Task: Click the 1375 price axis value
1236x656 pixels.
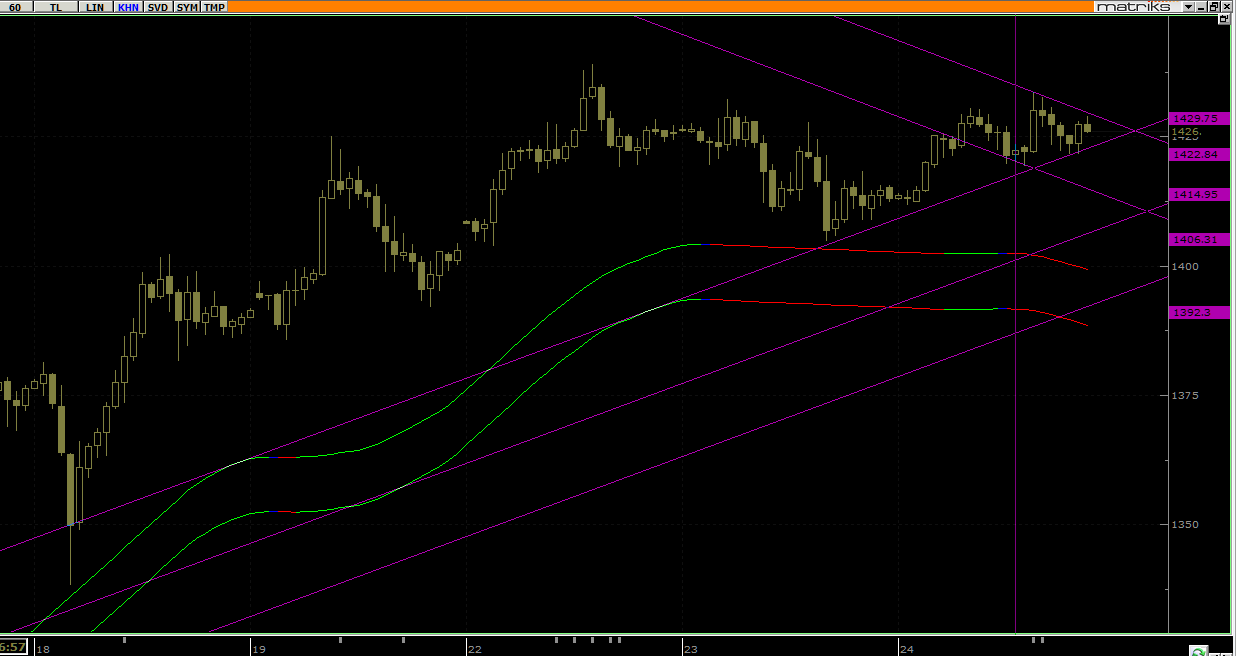Action: (x=1187, y=395)
